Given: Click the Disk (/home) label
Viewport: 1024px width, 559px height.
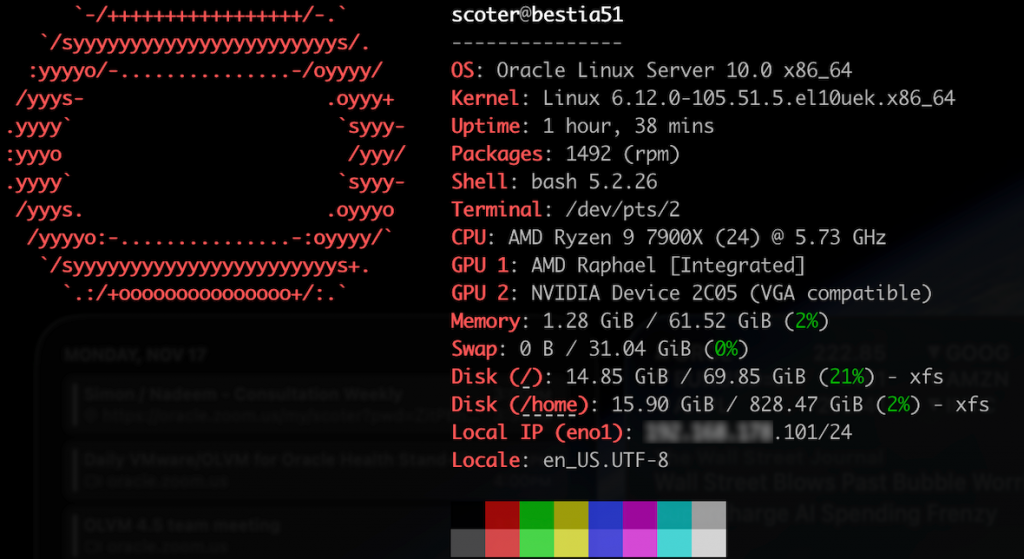Looking at the screenshot, I should pos(520,405).
